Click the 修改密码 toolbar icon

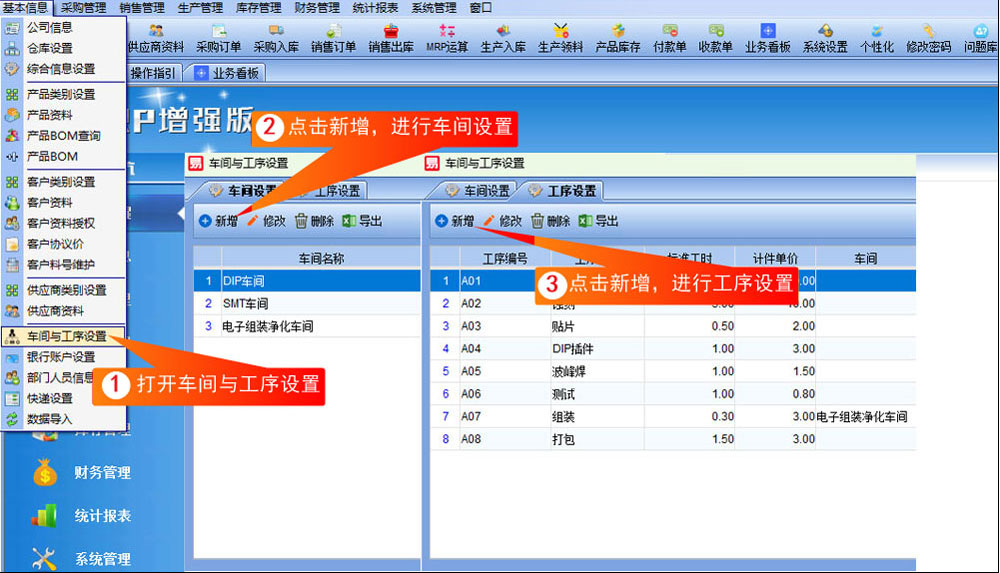pos(928,38)
